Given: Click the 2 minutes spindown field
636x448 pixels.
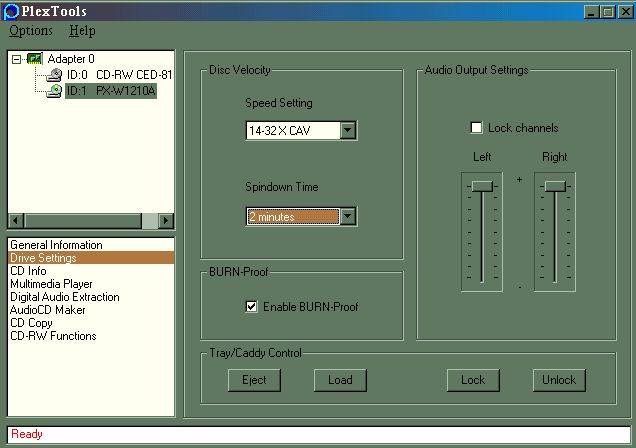Looking at the screenshot, I should click(x=293, y=216).
